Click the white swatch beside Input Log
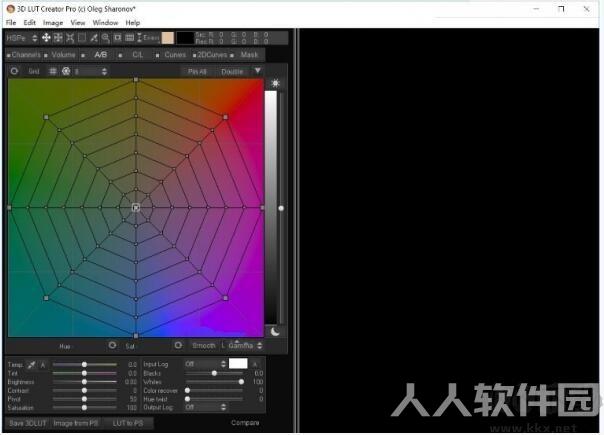The height and width of the screenshot is (435, 604). coord(238,363)
